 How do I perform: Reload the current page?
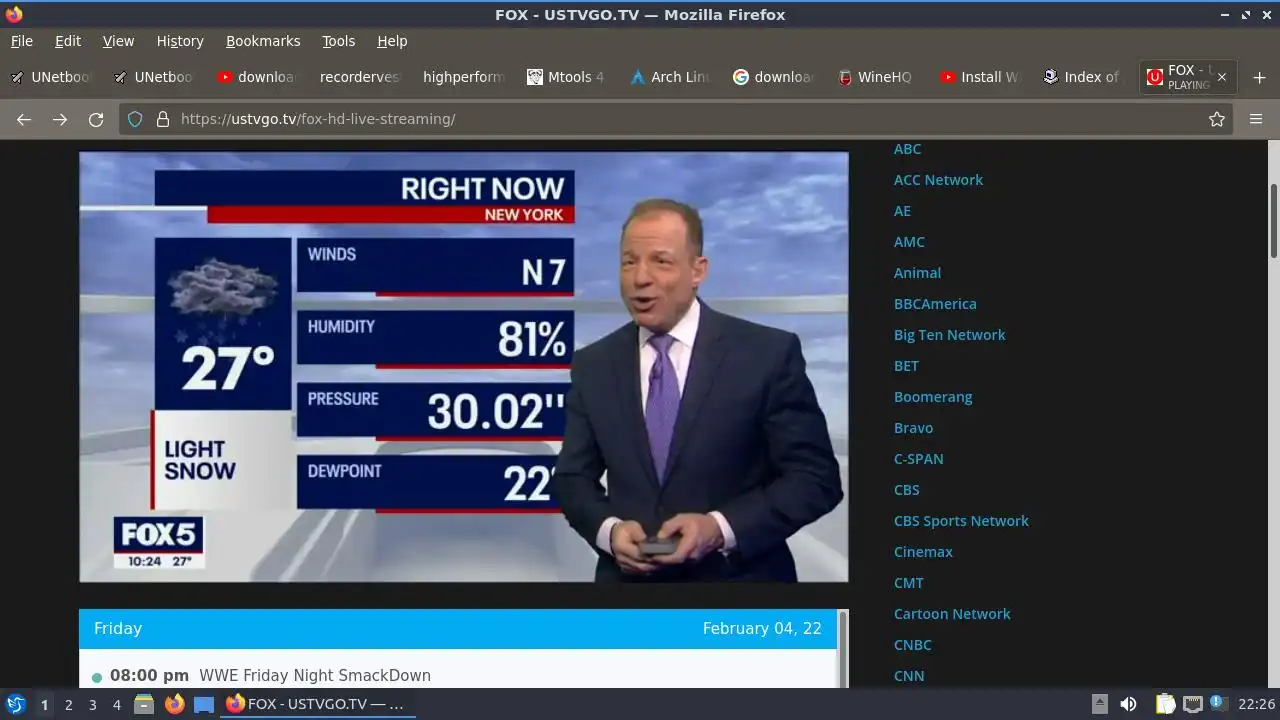(x=96, y=119)
